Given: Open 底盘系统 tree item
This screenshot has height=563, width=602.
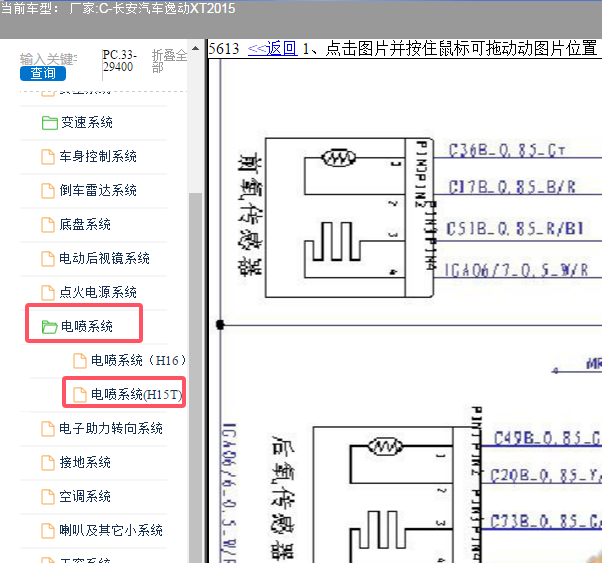Looking at the screenshot, I should coord(85,224).
